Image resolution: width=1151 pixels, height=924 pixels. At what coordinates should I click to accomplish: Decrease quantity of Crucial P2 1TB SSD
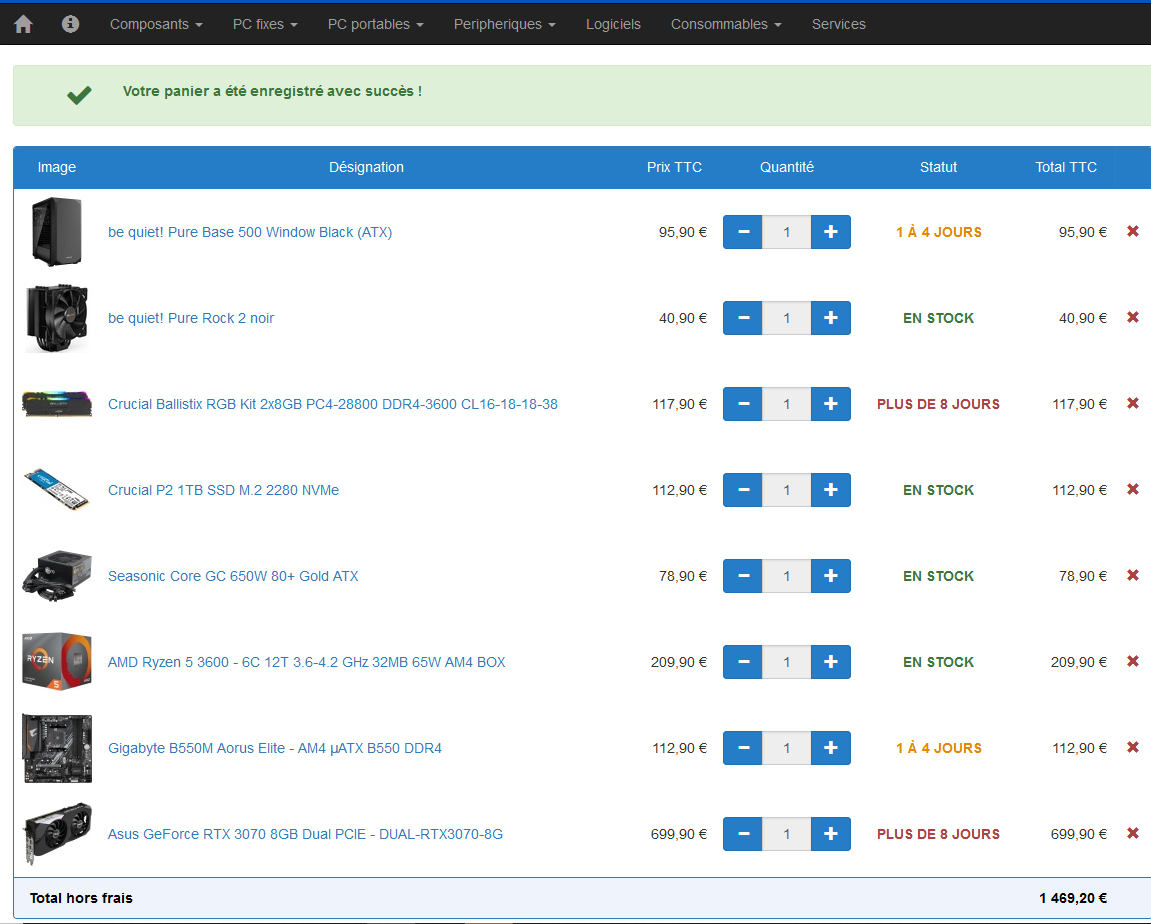[x=743, y=490]
